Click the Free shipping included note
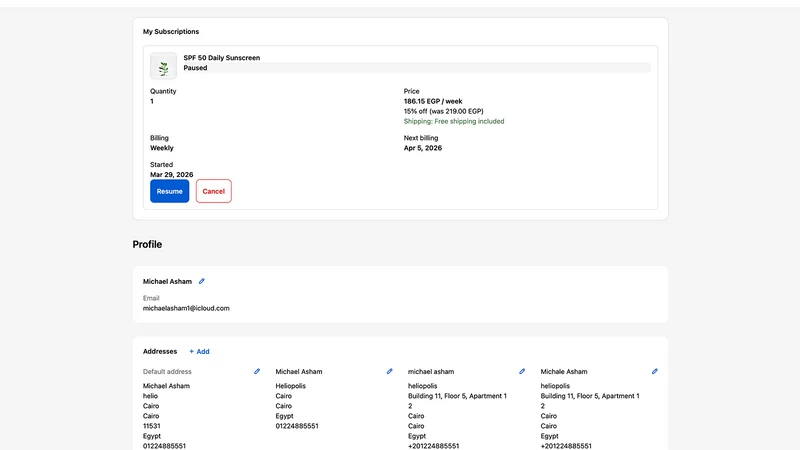This screenshot has width=800, height=450. click(x=454, y=121)
